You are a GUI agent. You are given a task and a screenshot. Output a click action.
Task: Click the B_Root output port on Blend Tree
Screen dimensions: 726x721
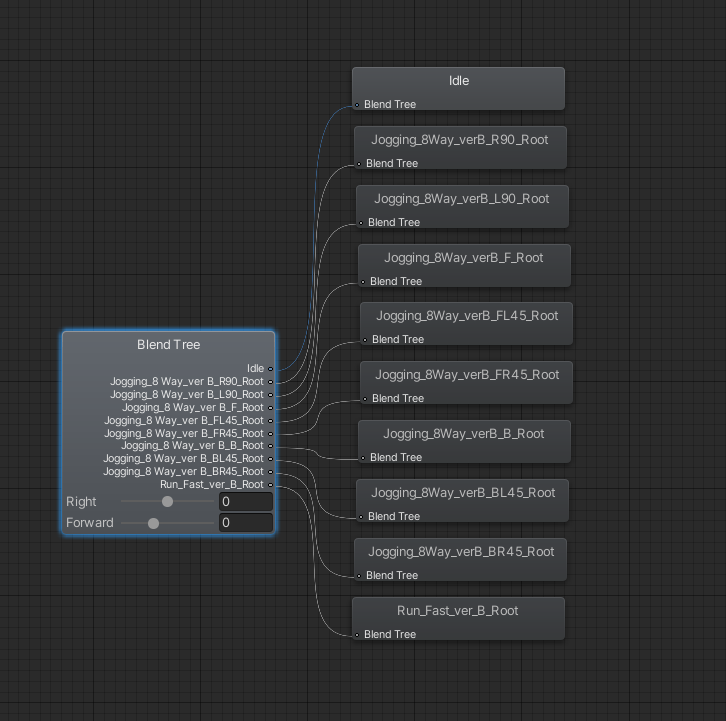point(270,446)
